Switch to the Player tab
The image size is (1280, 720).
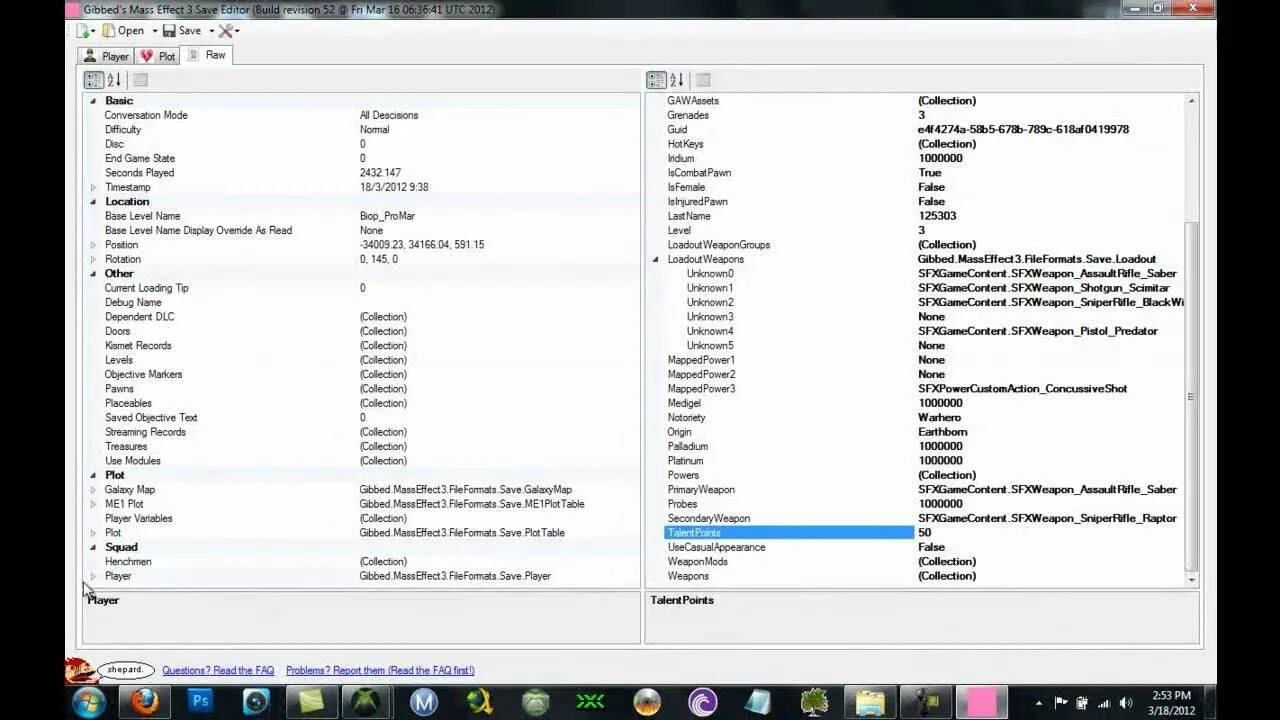[106, 56]
